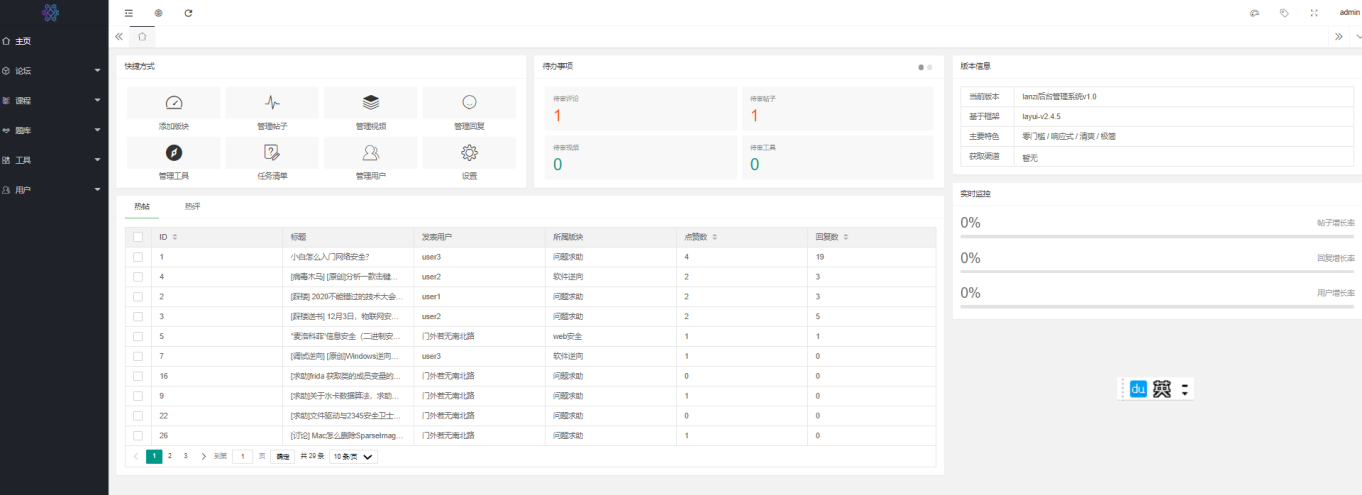Open the 任务清单 shortcut icon
Screen dimensions: 1362x495
(x=272, y=153)
